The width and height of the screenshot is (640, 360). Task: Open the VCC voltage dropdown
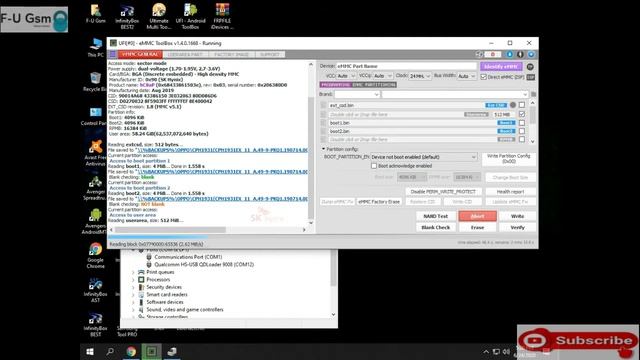(x=346, y=76)
